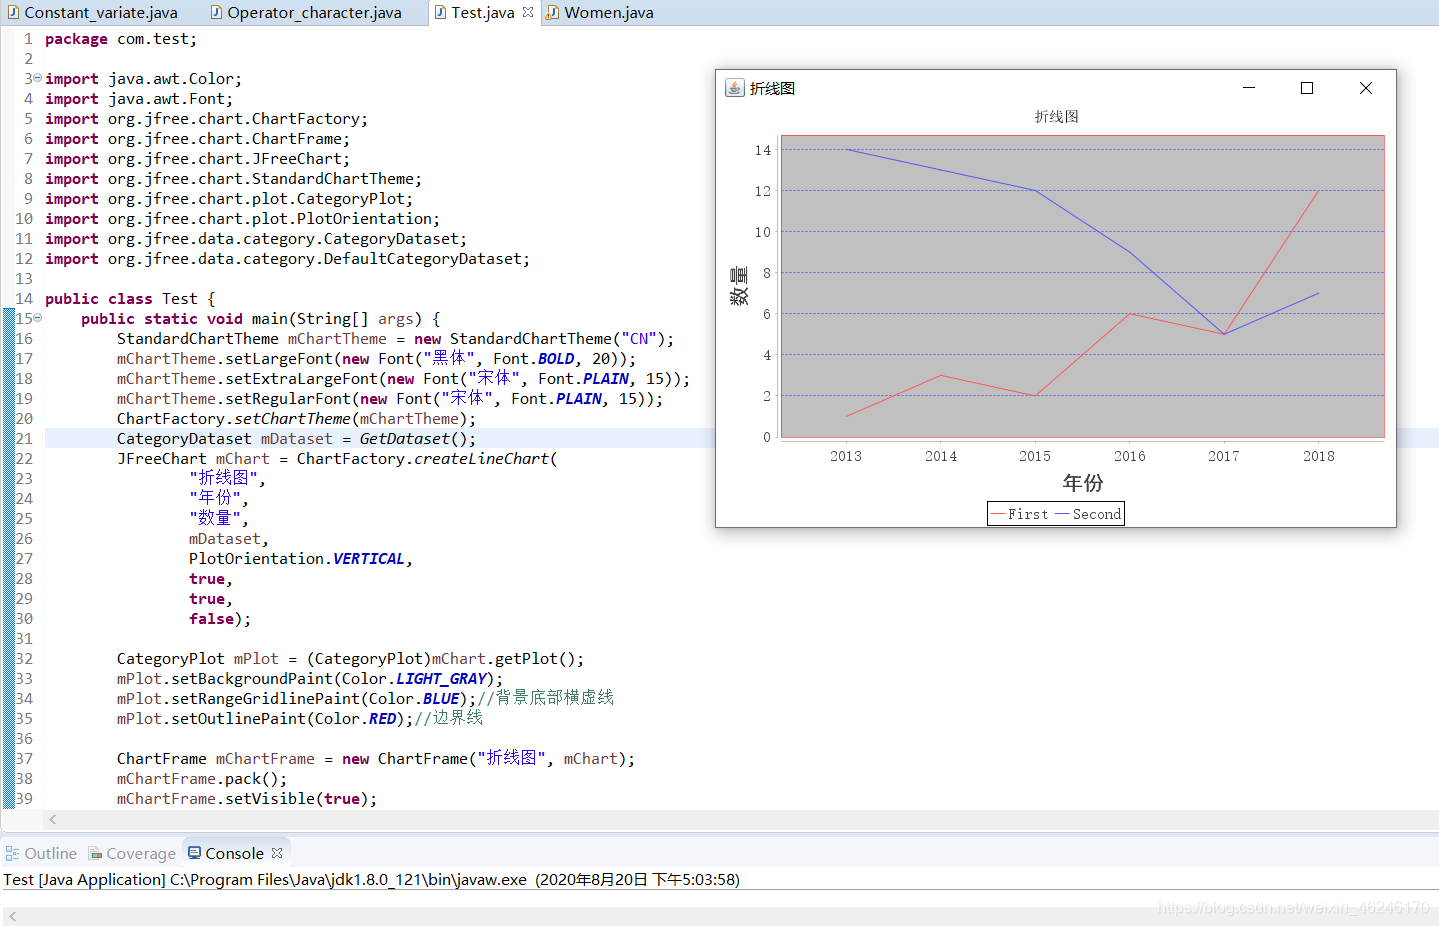Image resolution: width=1439 pixels, height=926 pixels.
Task: Click the 2015 category label on chart axis
Action: coord(1035,456)
